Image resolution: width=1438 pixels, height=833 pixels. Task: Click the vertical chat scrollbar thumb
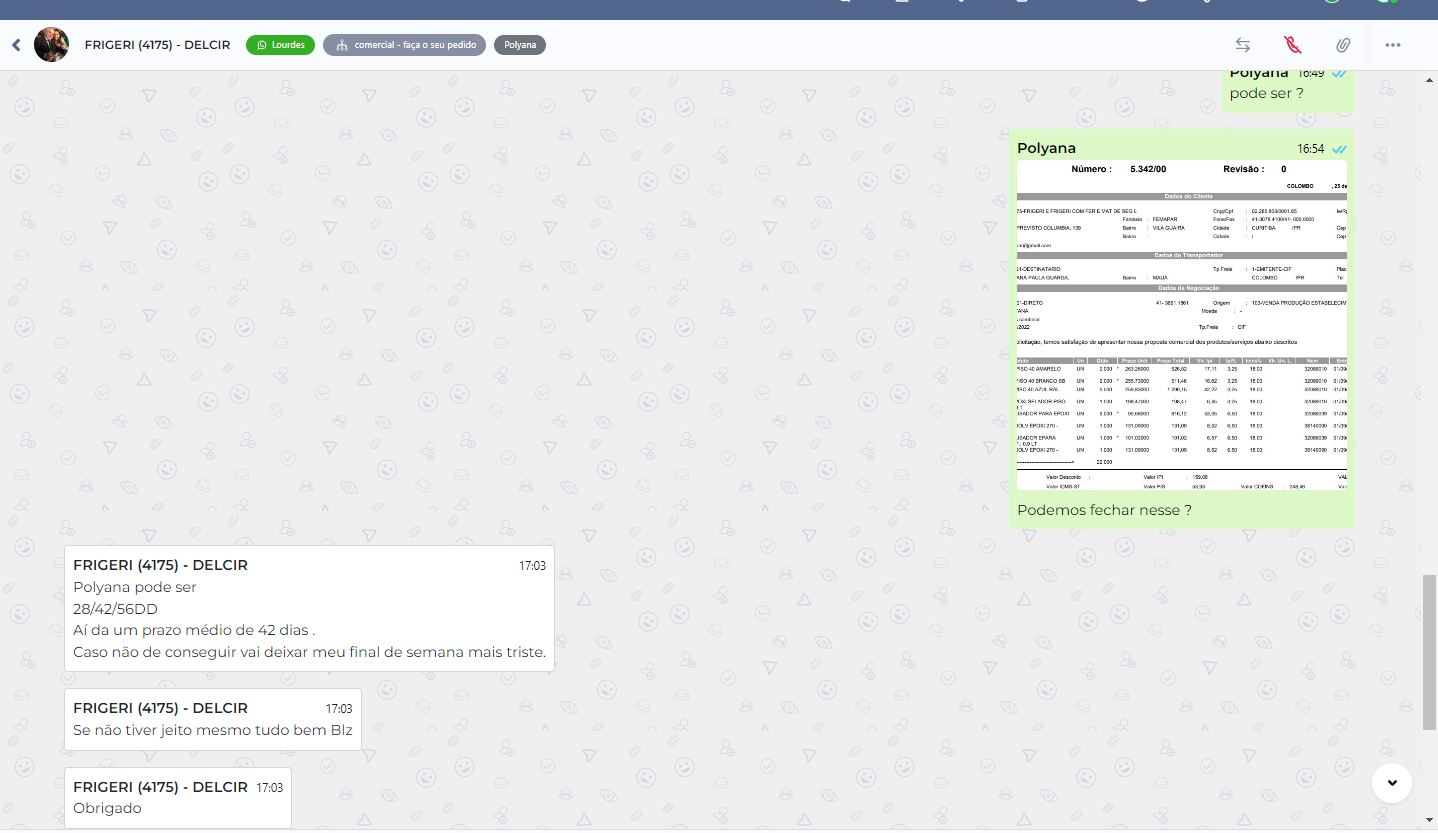pyautogui.click(x=1429, y=650)
